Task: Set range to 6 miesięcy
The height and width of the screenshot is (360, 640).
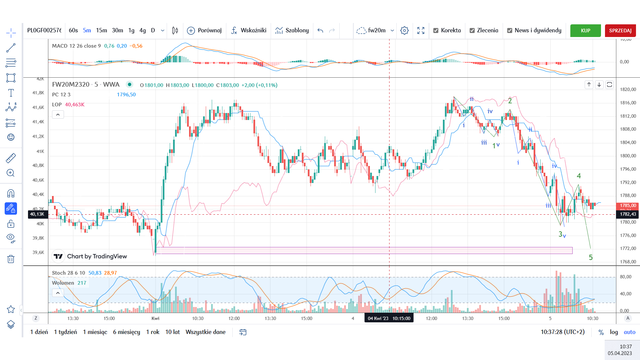Action: tap(127, 332)
